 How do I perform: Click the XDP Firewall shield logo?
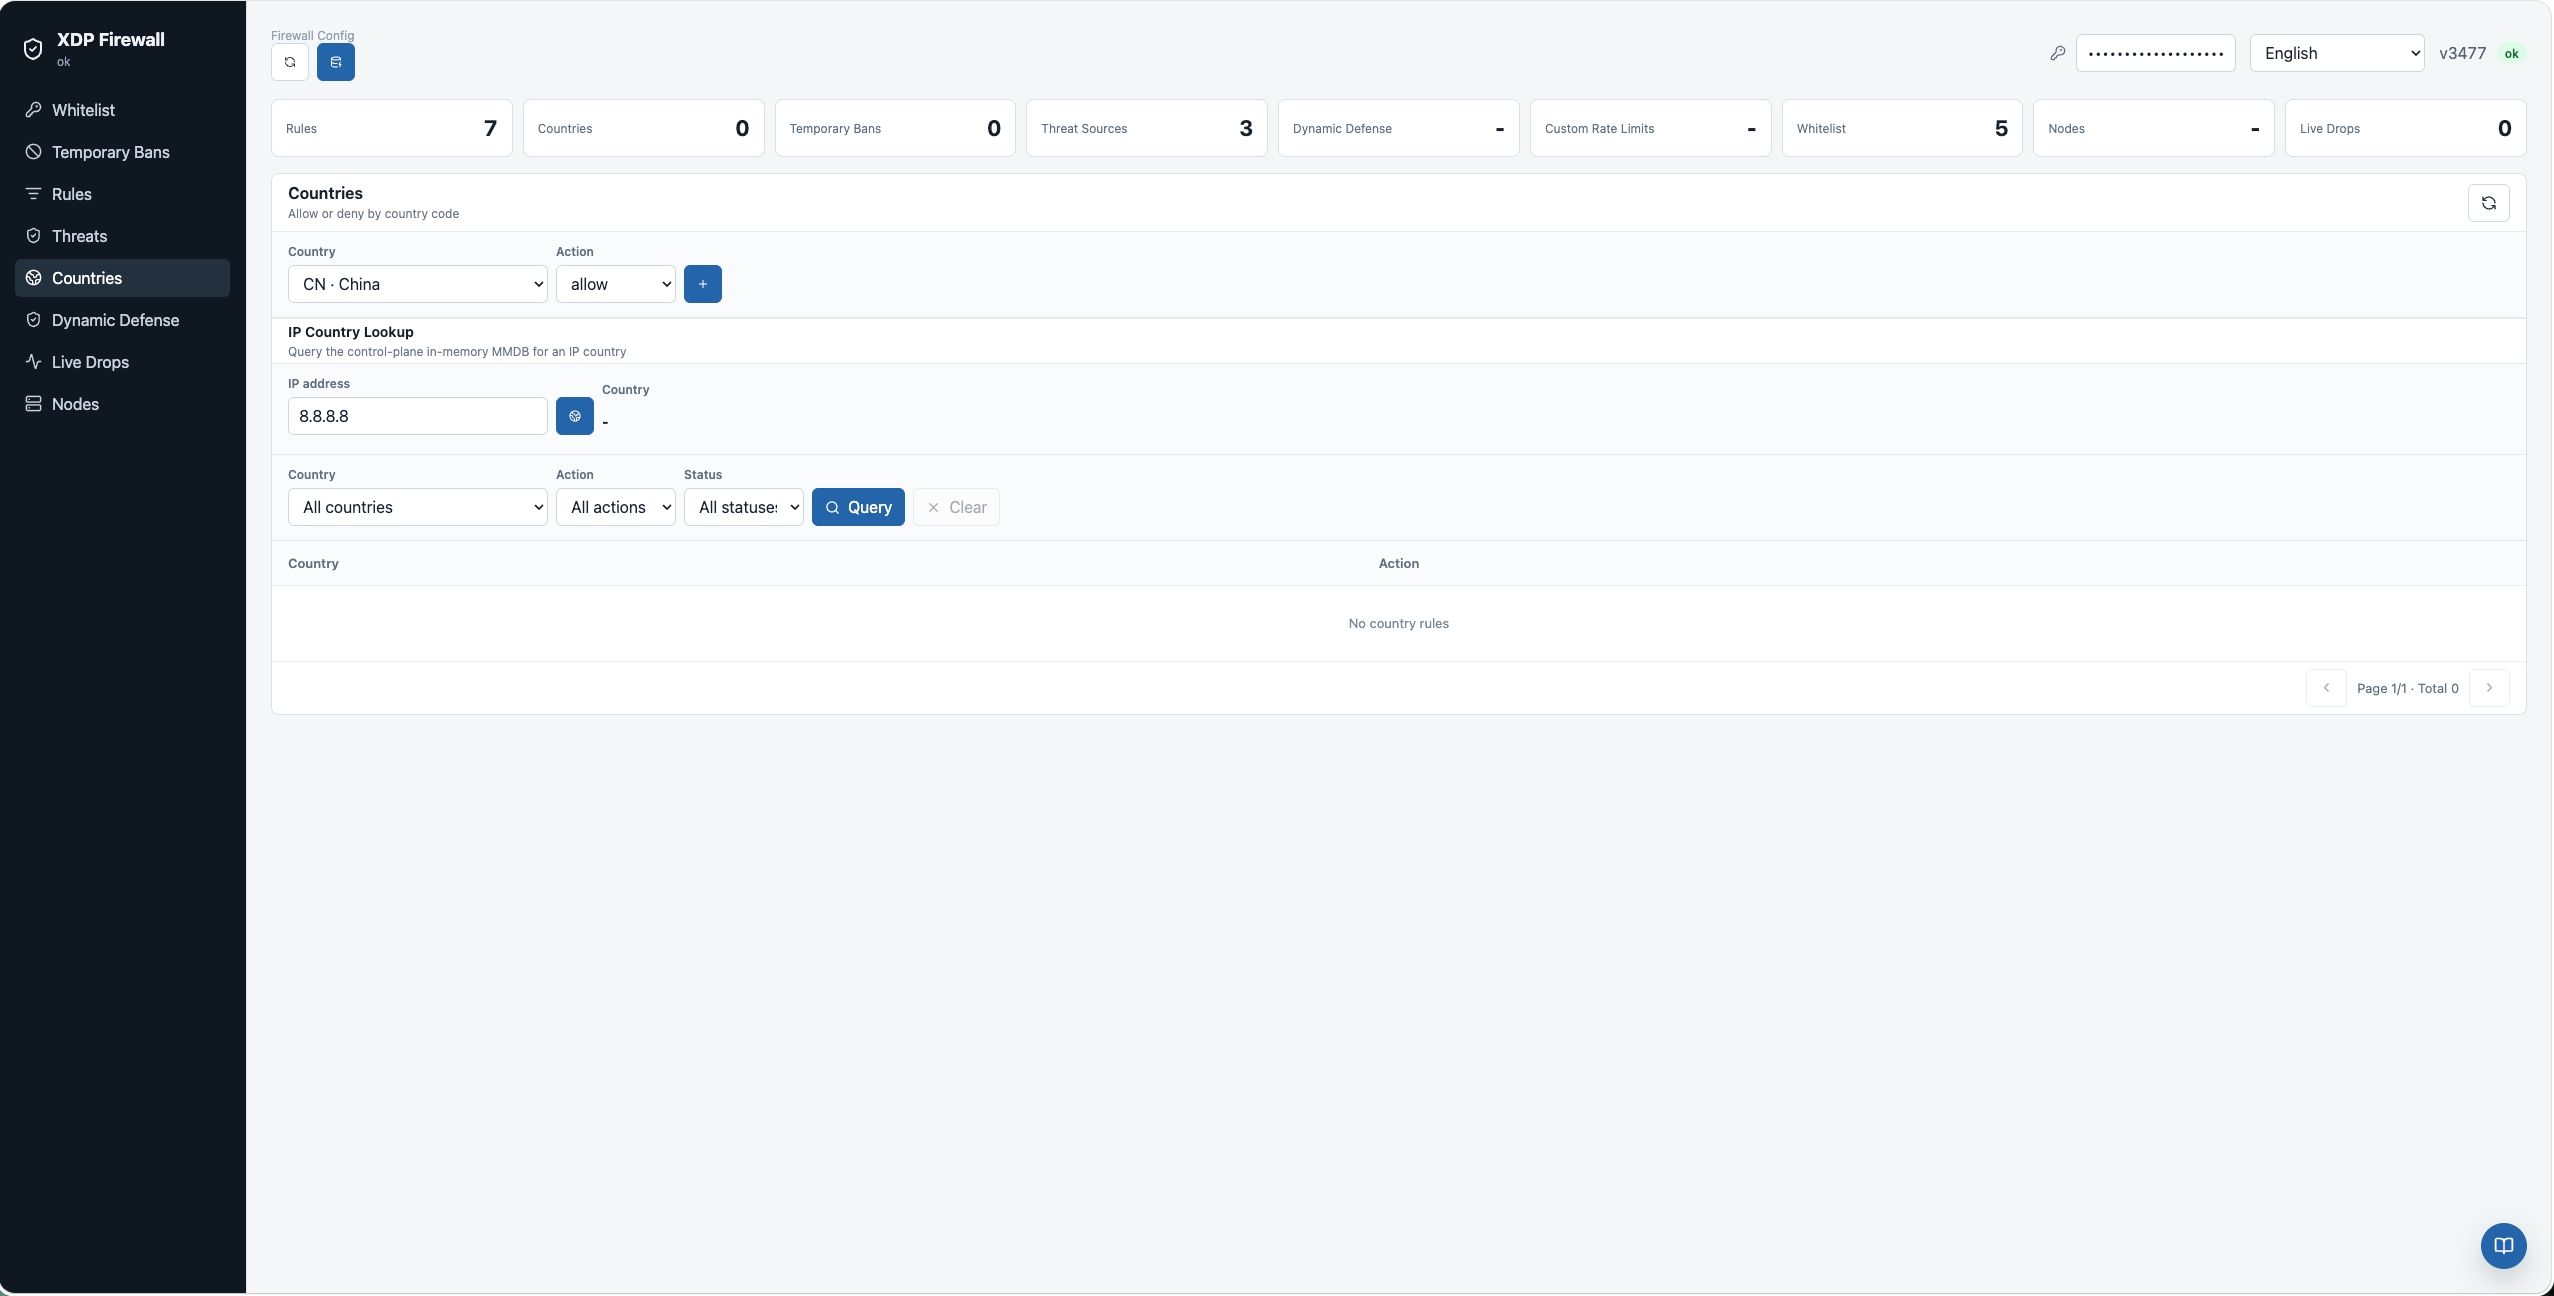coord(33,49)
